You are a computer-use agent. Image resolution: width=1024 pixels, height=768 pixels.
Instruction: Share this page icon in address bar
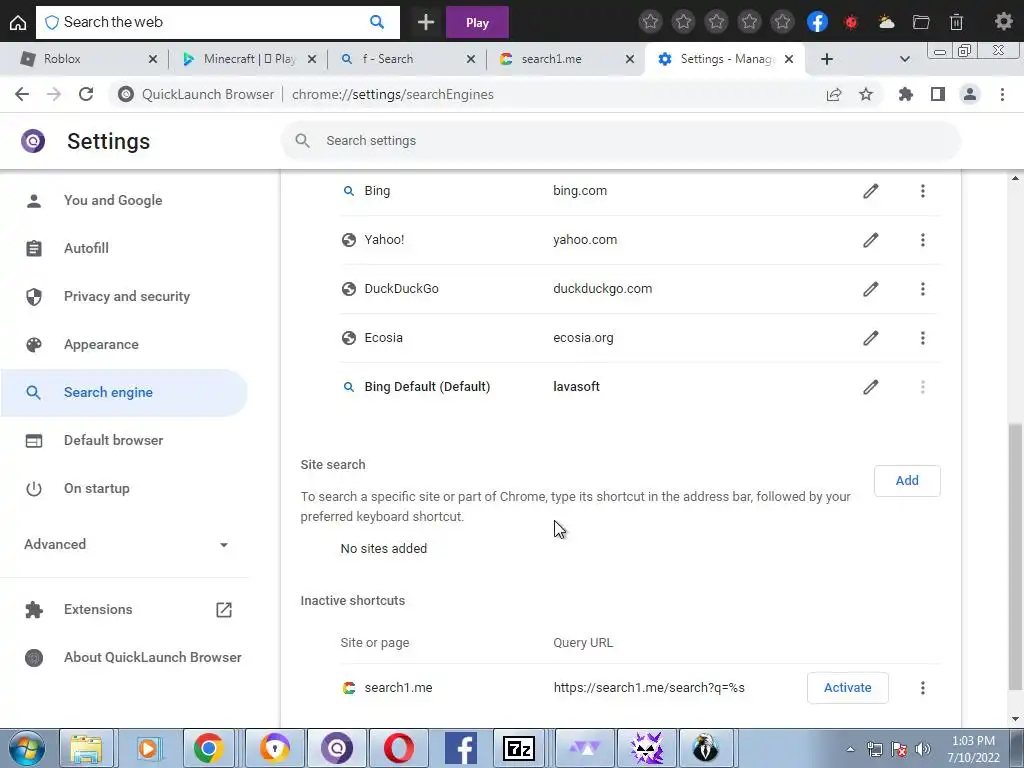834,94
